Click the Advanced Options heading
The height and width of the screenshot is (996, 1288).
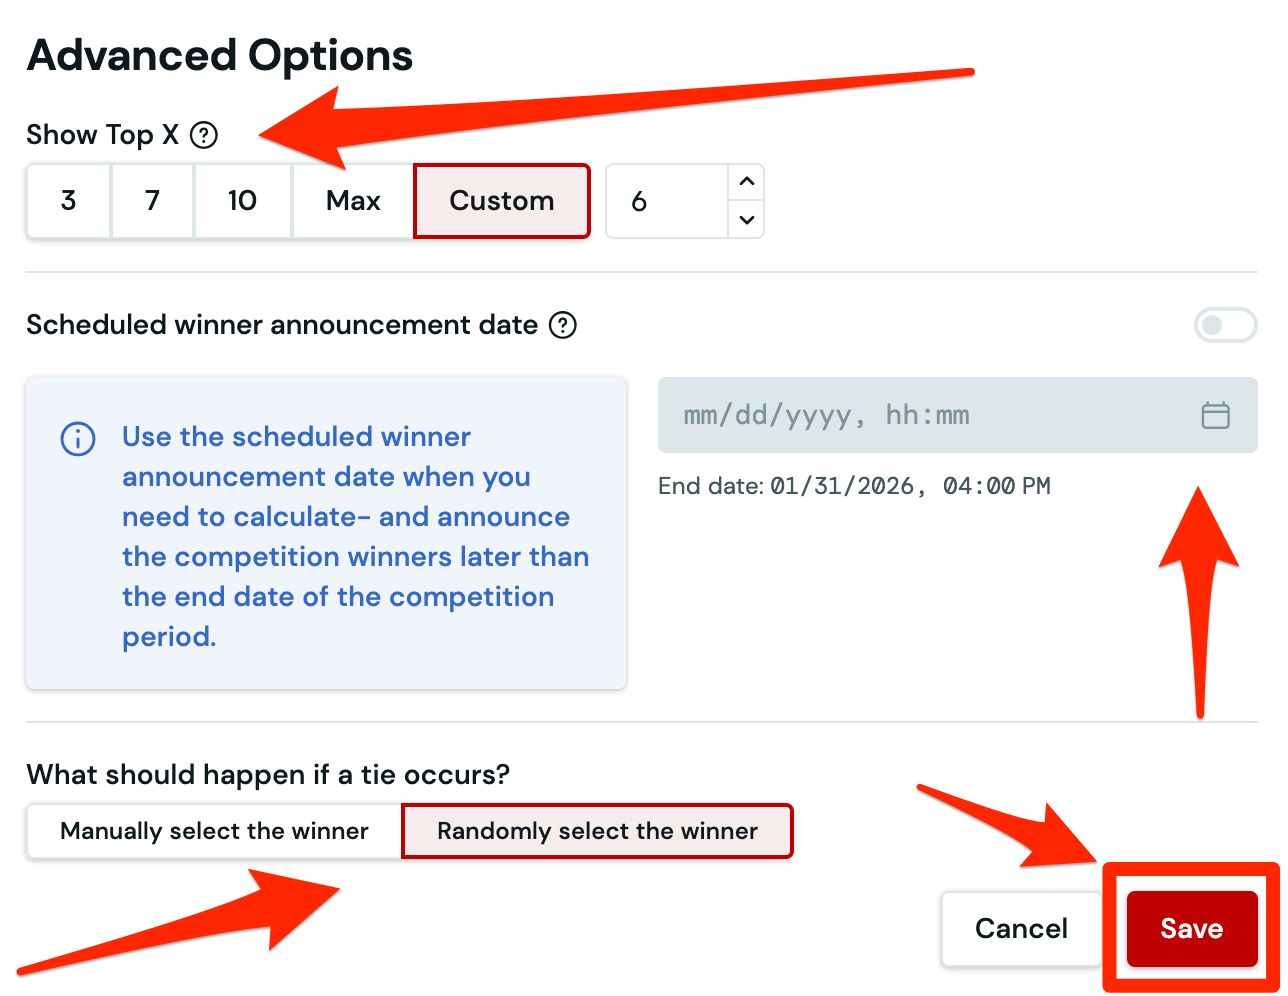[220, 56]
